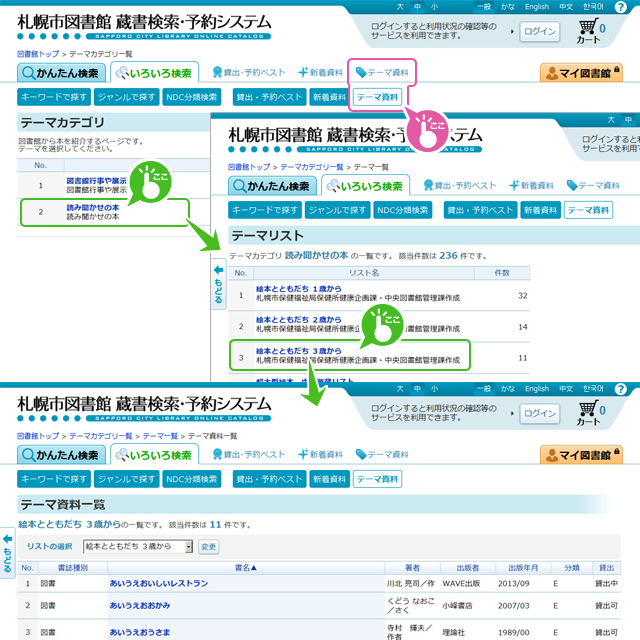Select the いろいろ検索 tab on the テーマリスト page
This screenshot has width=640, height=640.
pyautogui.click(x=365, y=186)
